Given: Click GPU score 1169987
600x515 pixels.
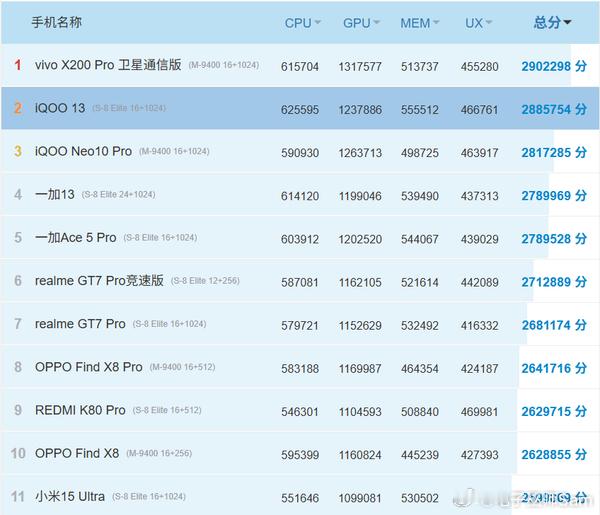Looking at the screenshot, I should point(360,369).
